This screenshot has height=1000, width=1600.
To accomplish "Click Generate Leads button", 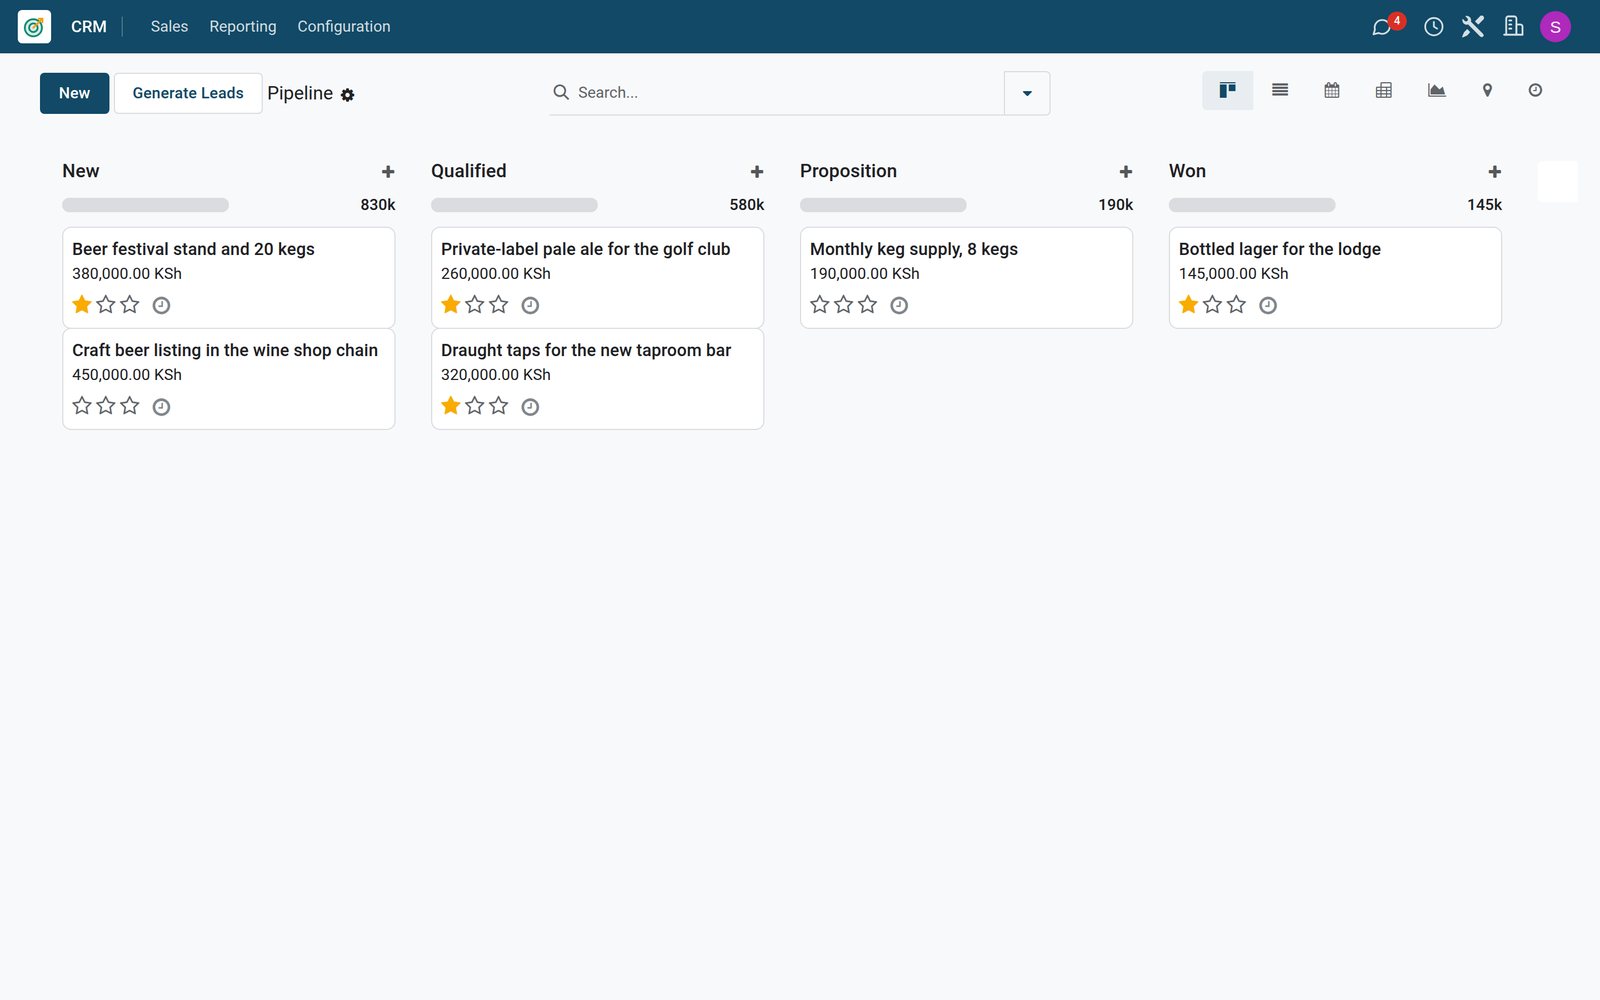I will tap(188, 93).
